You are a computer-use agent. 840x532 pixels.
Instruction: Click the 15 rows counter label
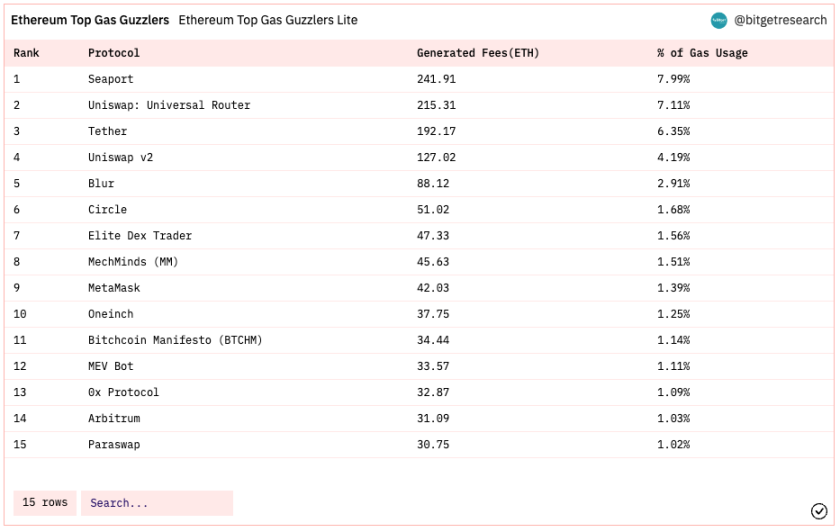(45, 503)
